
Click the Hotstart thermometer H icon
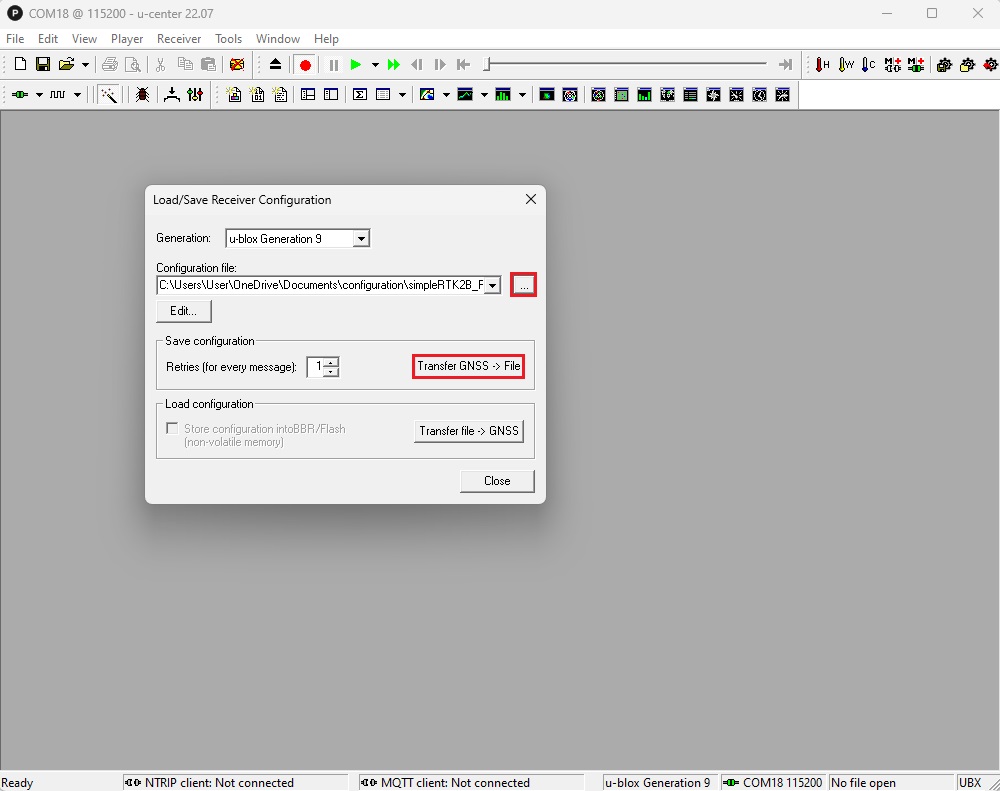pyautogui.click(x=822, y=65)
